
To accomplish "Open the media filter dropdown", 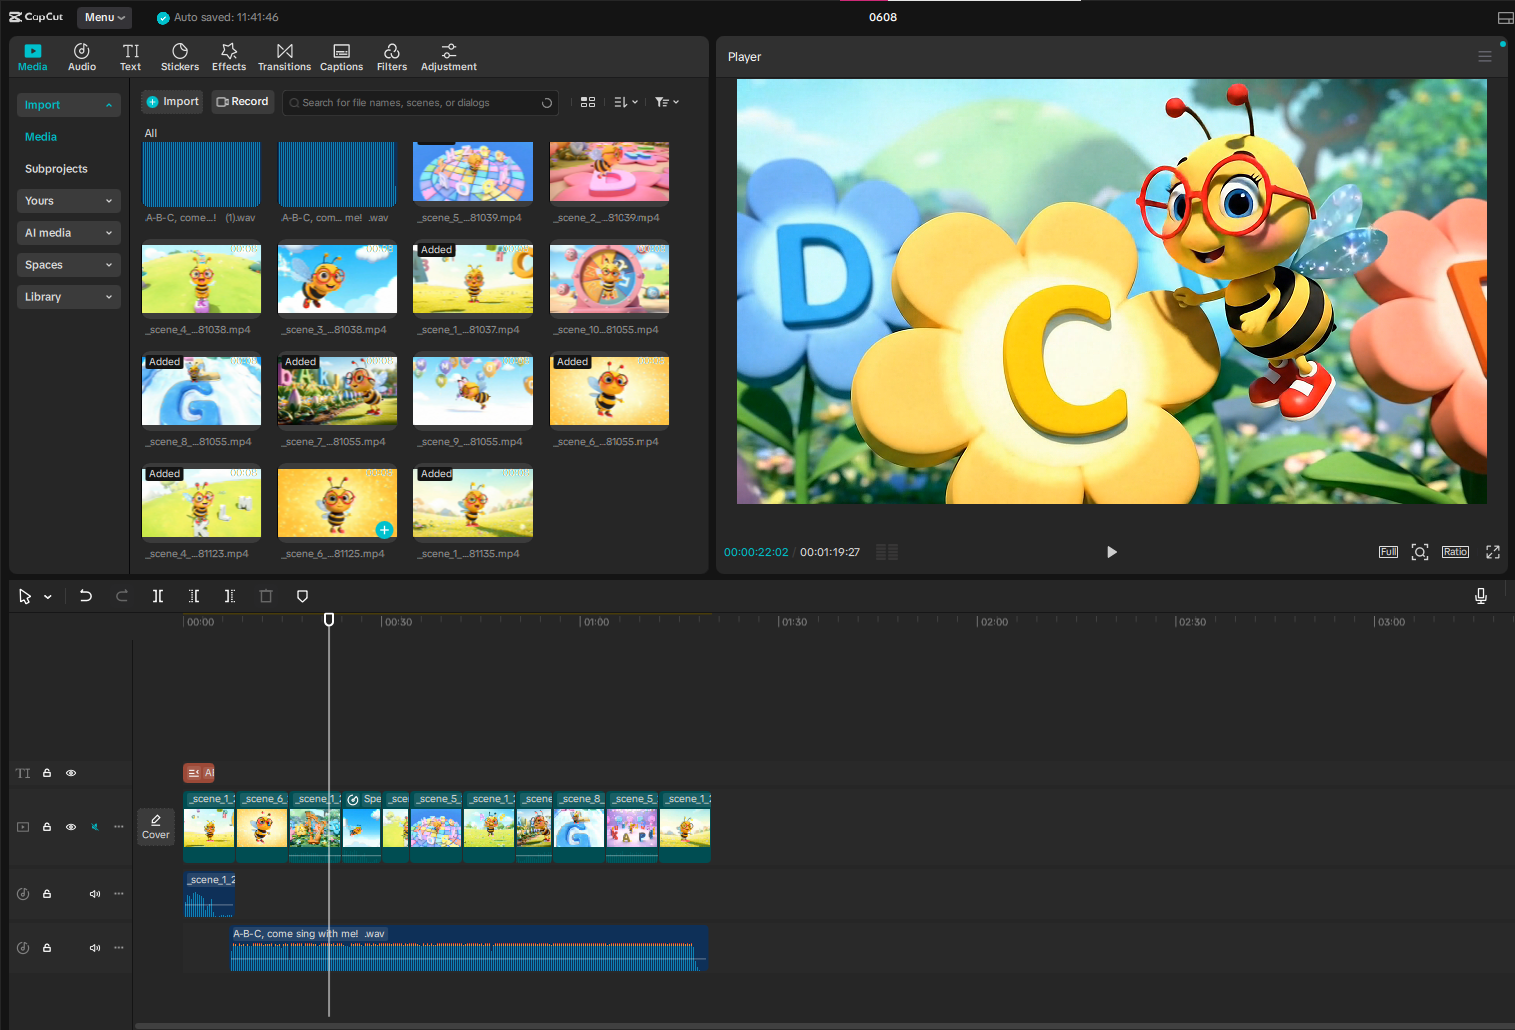I will tap(667, 102).
